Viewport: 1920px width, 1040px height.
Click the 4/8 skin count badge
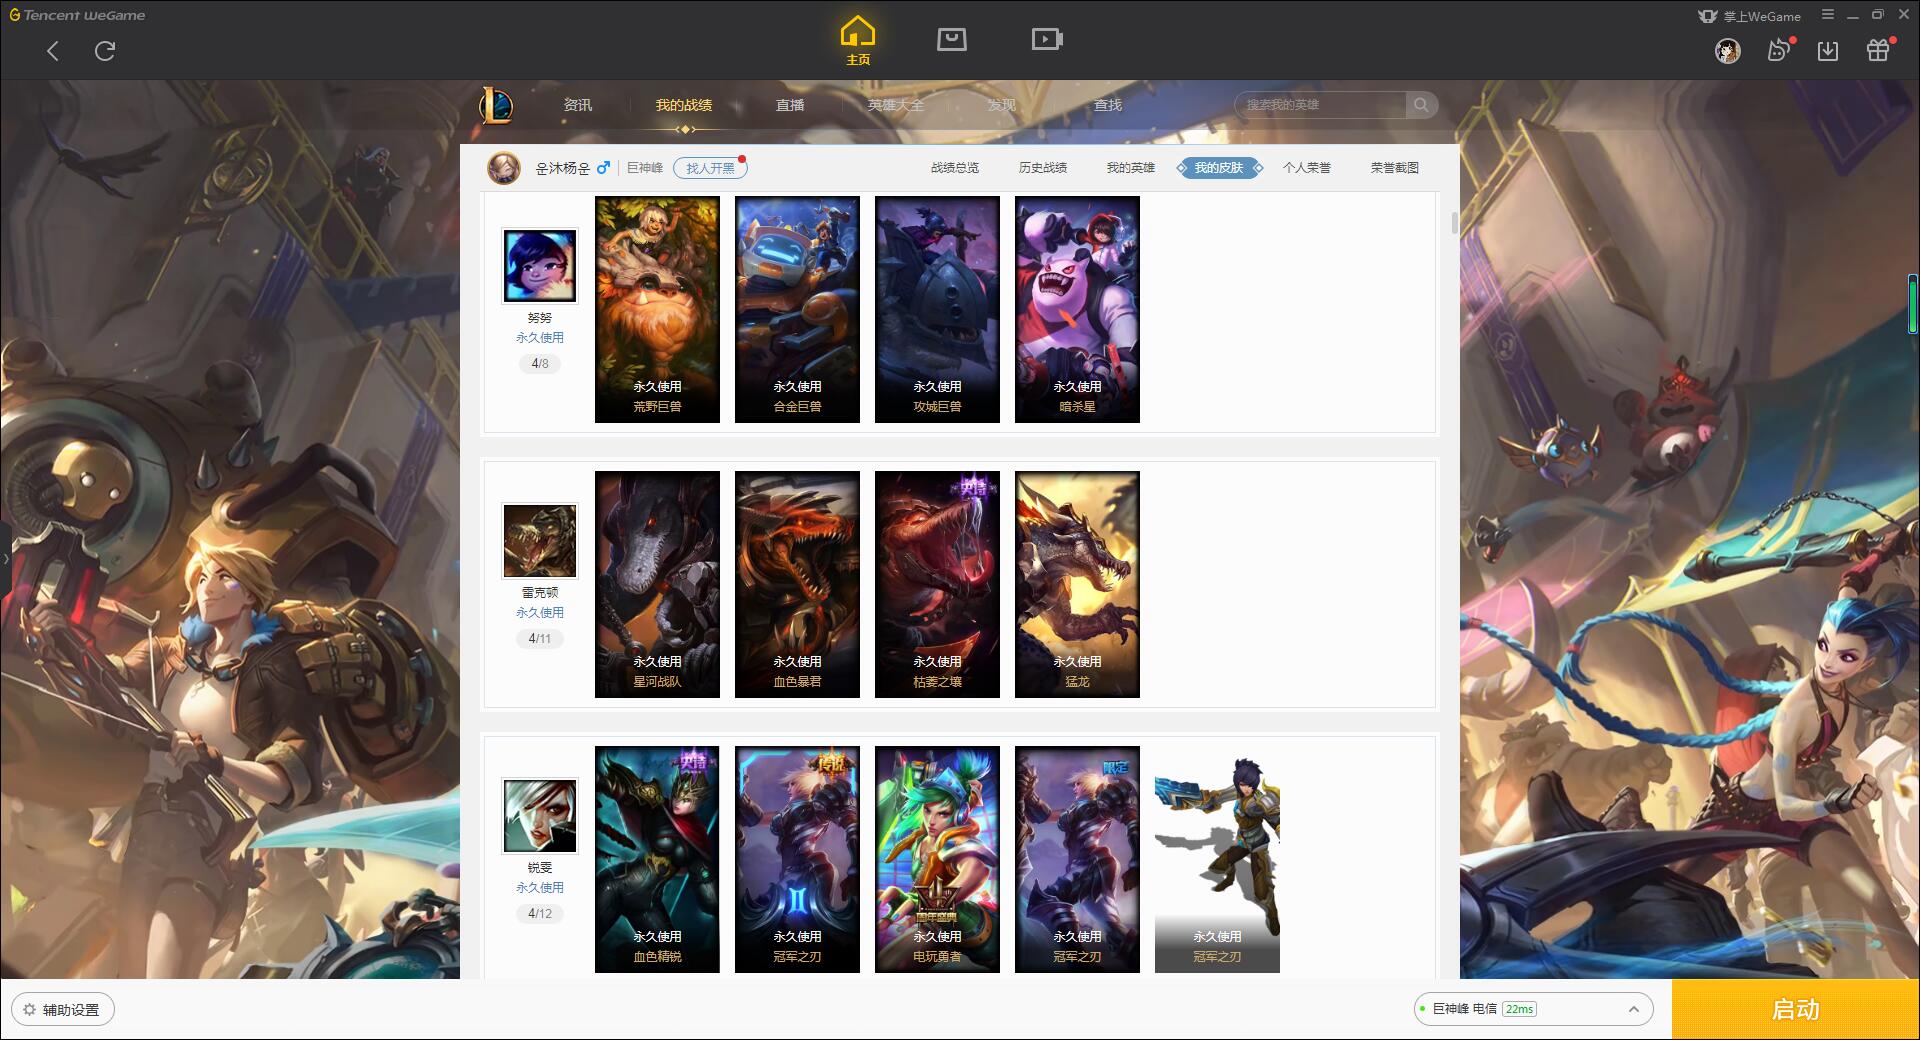pos(540,364)
